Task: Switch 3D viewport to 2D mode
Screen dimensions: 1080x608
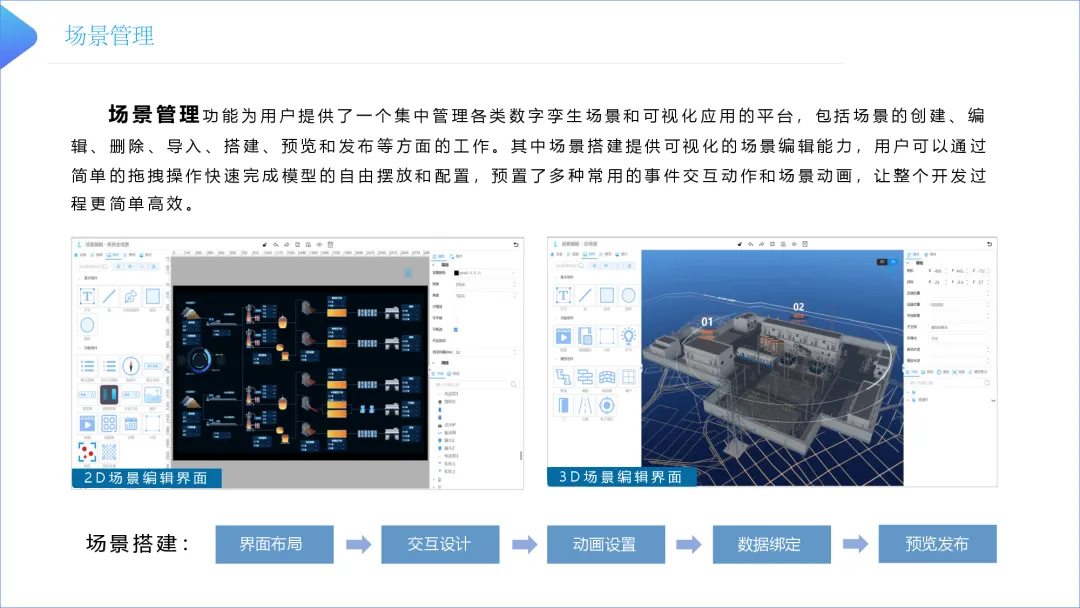Action: [x=882, y=262]
